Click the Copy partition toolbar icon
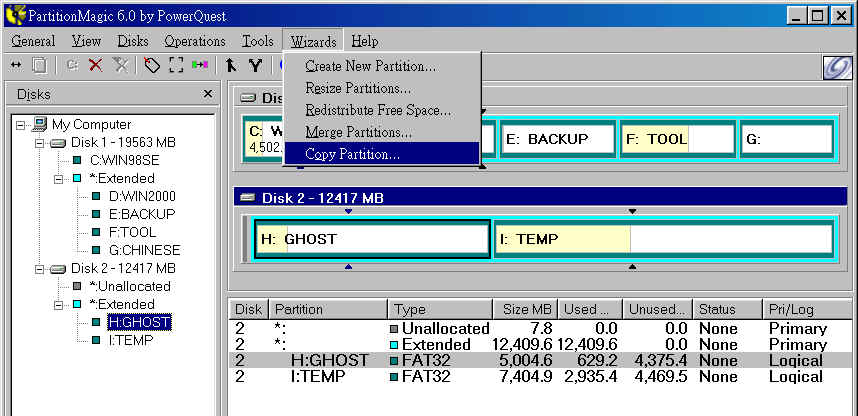This screenshot has height=416, width=858. tap(39, 65)
